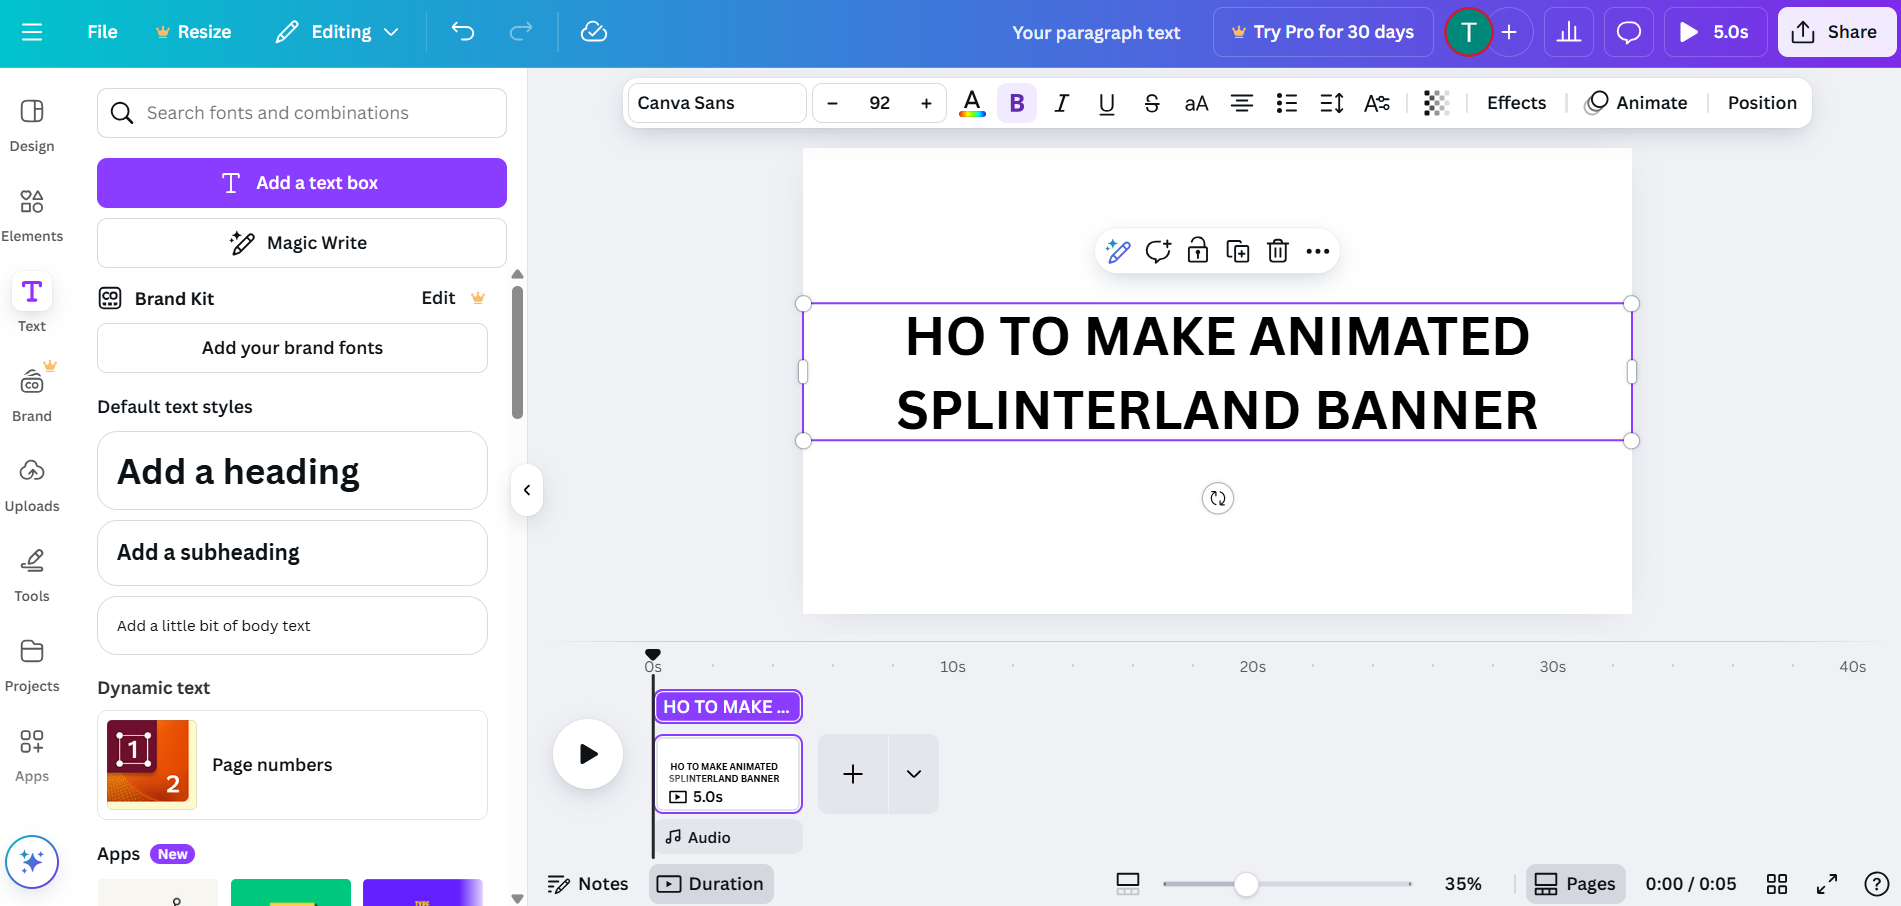The image size is (1901, 906).
Task: Play the timeline with round play button
Action: click(588, 754)
